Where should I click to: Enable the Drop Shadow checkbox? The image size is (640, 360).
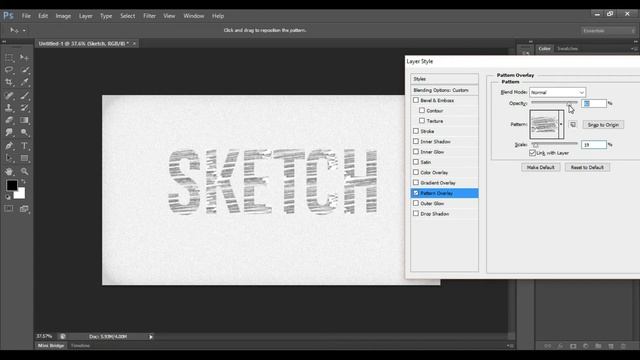pyautogui.click(x=416, y=213)
